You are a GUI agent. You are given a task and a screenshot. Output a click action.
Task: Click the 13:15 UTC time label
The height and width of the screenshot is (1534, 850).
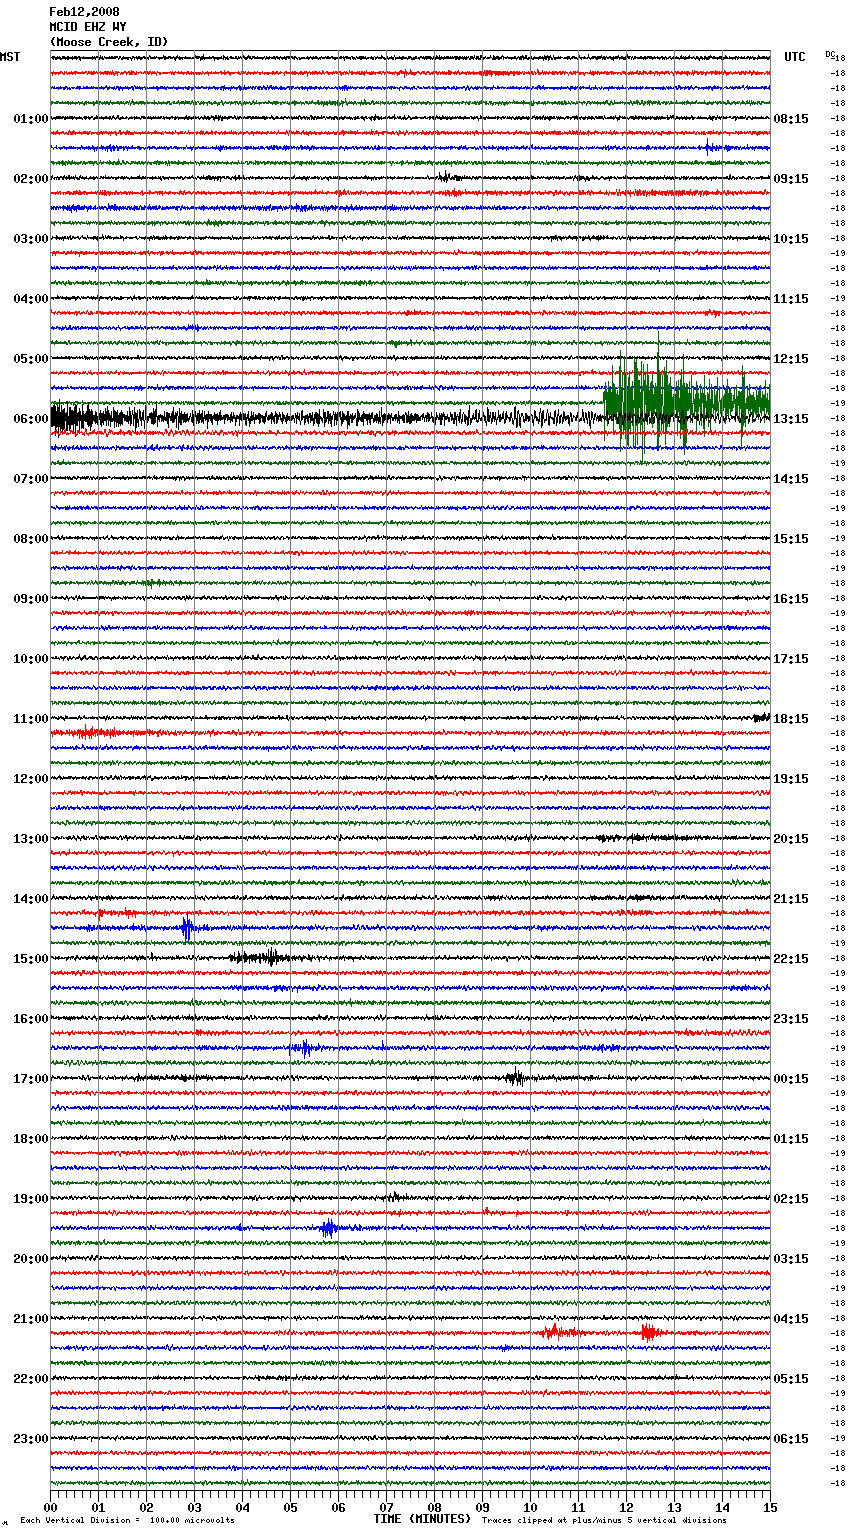click(791, 419)
